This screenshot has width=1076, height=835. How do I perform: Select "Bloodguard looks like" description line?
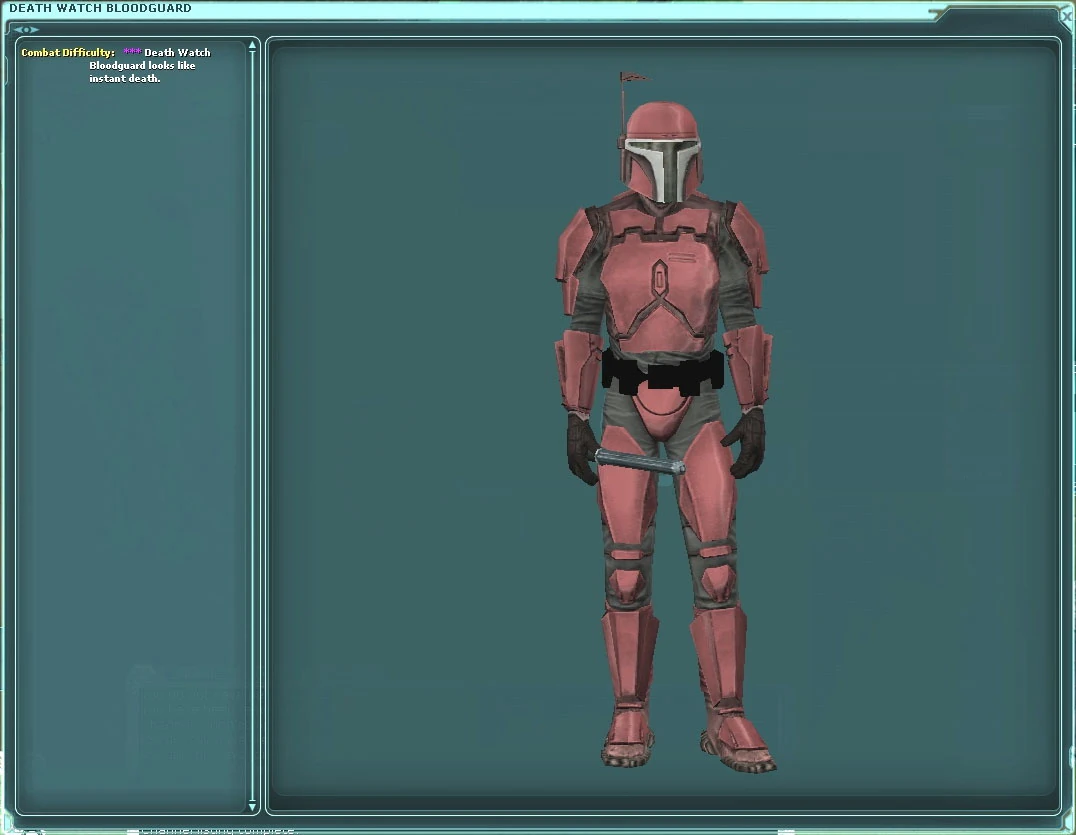point(142,65)
